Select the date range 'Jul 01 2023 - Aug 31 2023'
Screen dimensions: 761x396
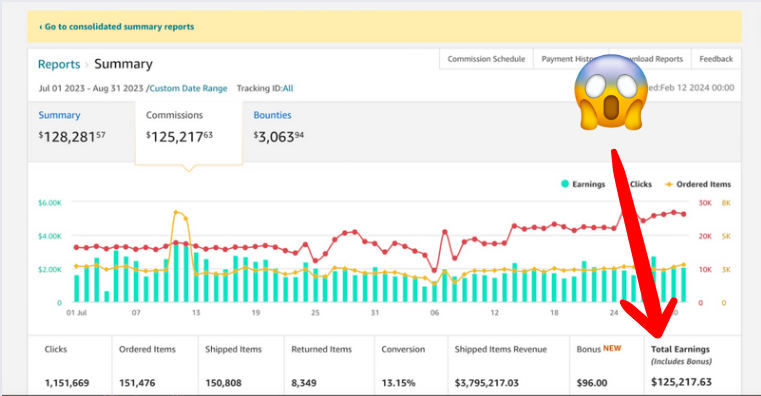point(91,88)
